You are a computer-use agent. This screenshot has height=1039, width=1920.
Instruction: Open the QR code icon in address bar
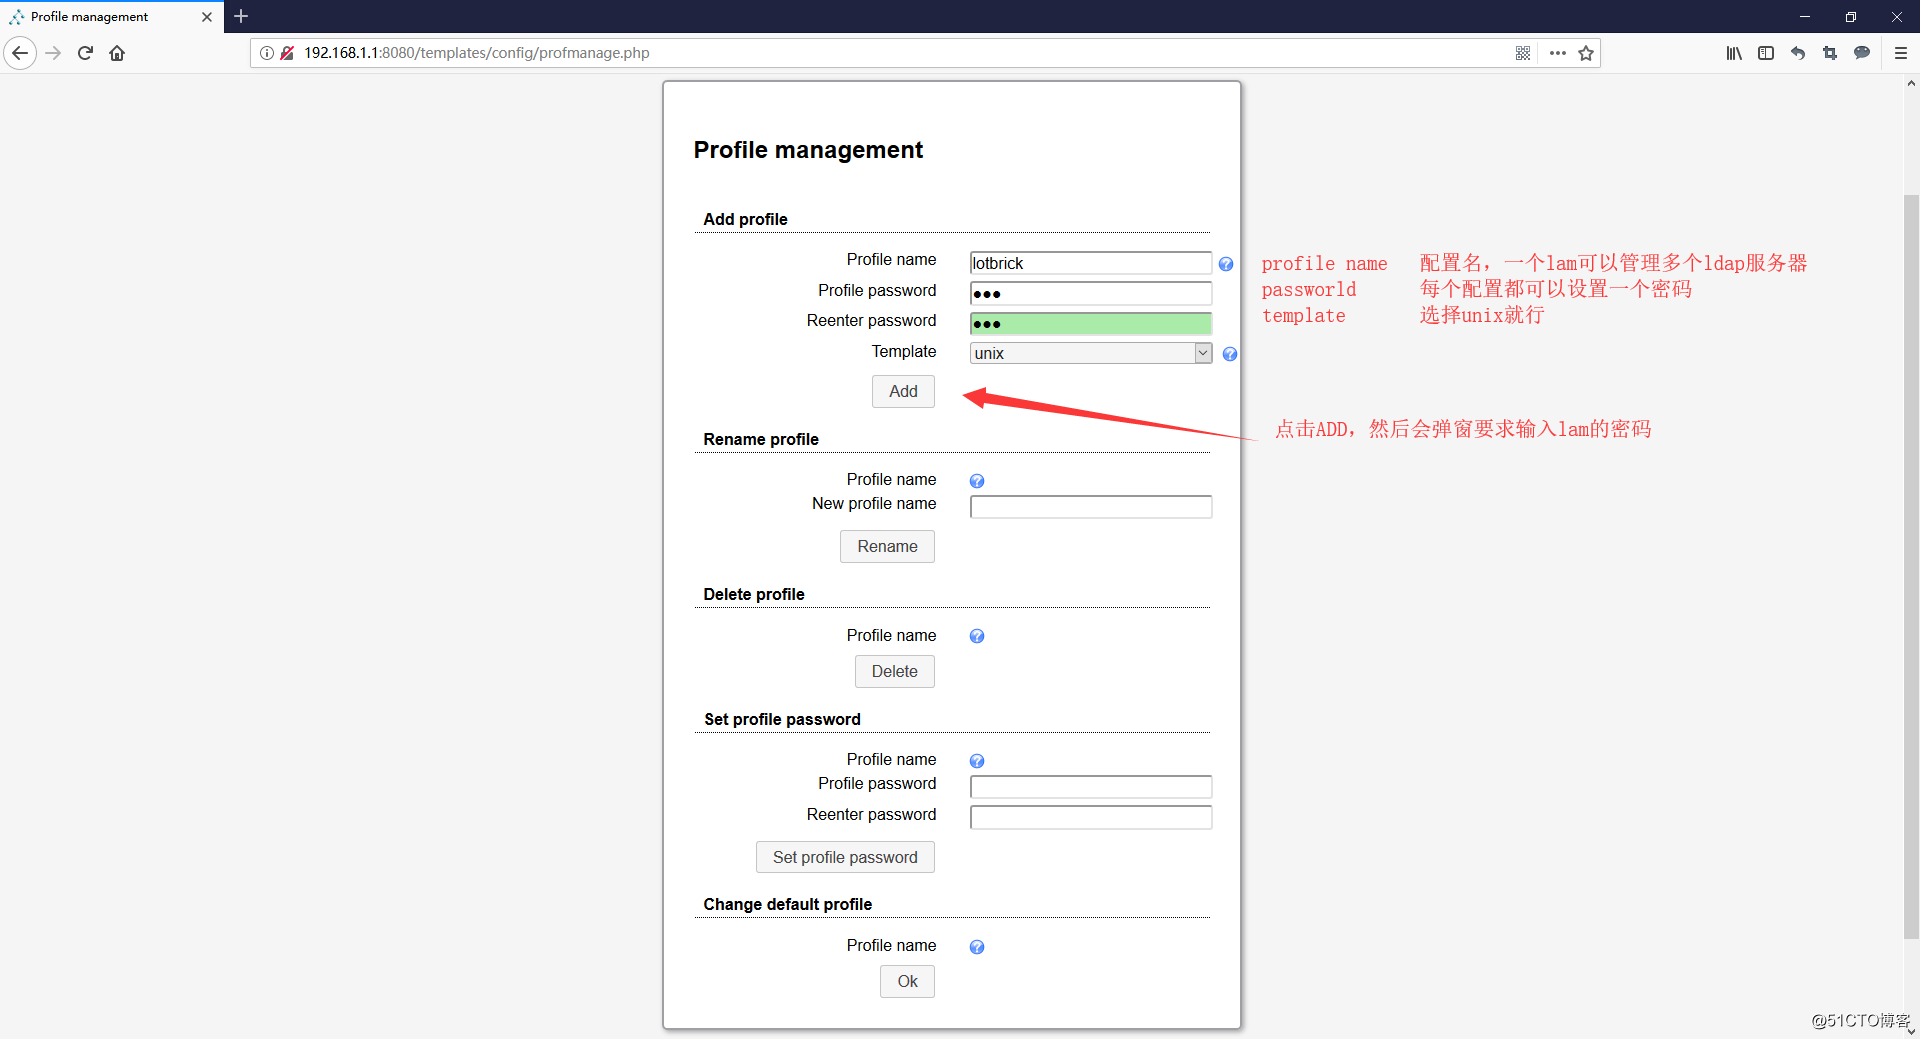[x=1523, y=53]
